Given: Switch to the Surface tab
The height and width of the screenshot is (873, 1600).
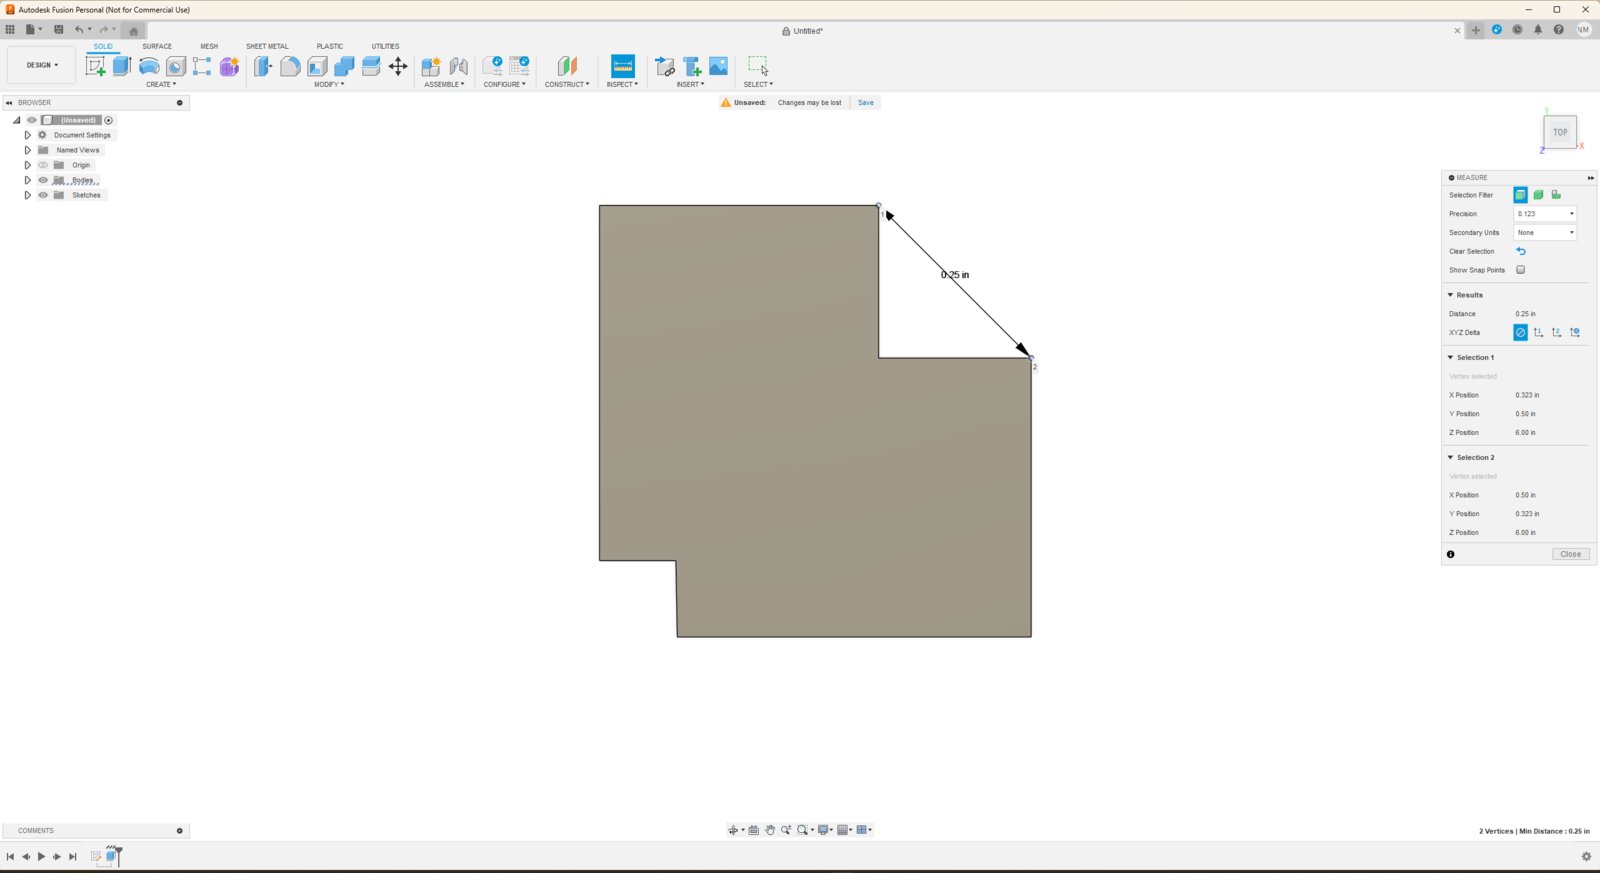Looking at the screenshot, I should tap(157, 46).
